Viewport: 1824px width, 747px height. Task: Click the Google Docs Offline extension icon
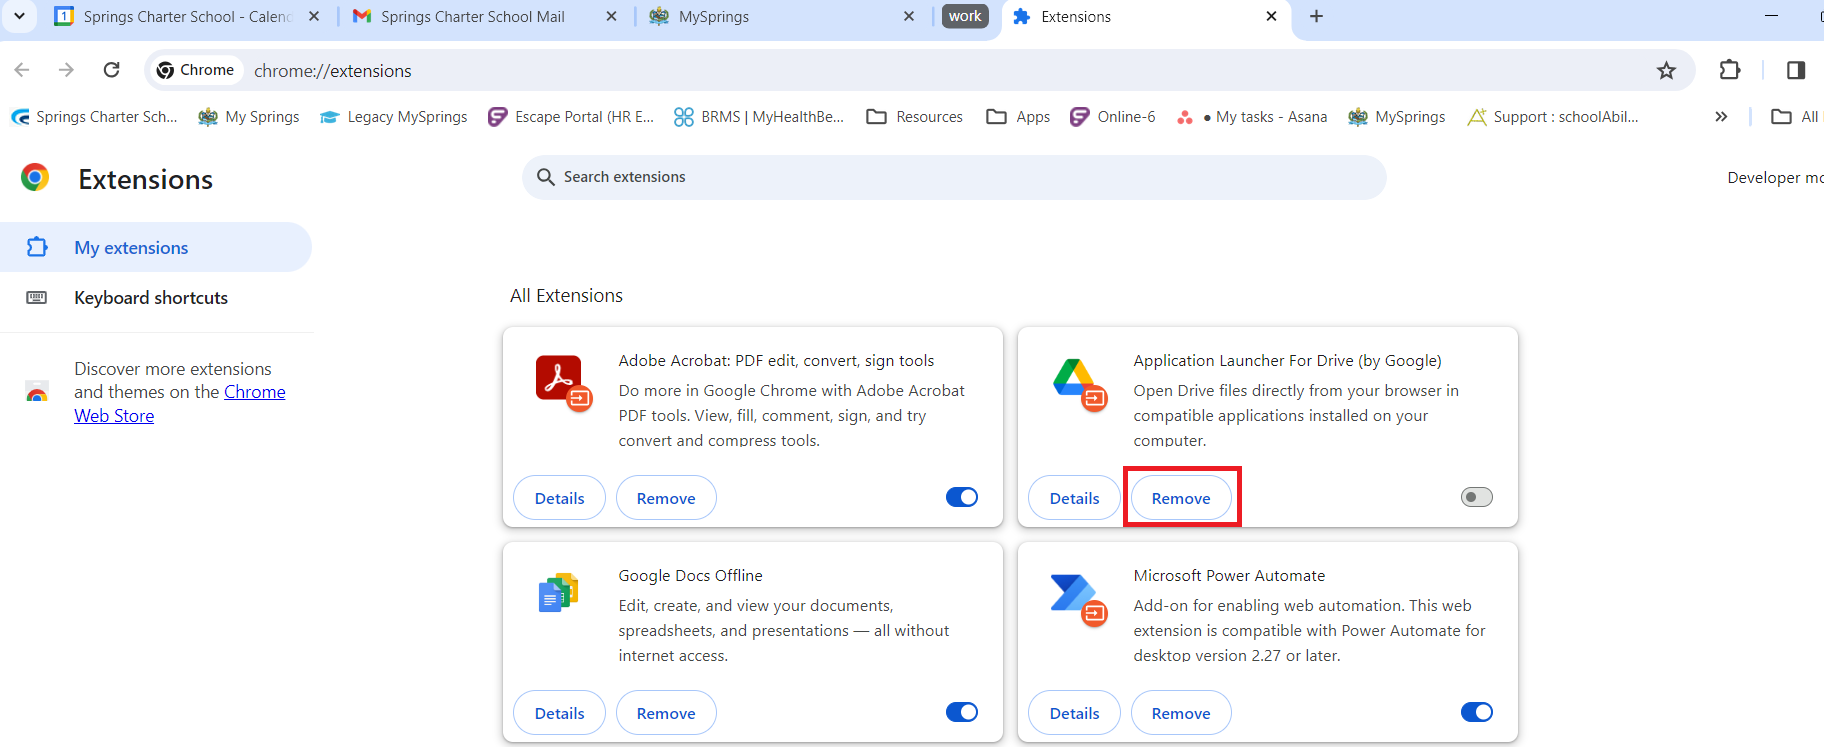pyautogui.click(x=559, y=594)
